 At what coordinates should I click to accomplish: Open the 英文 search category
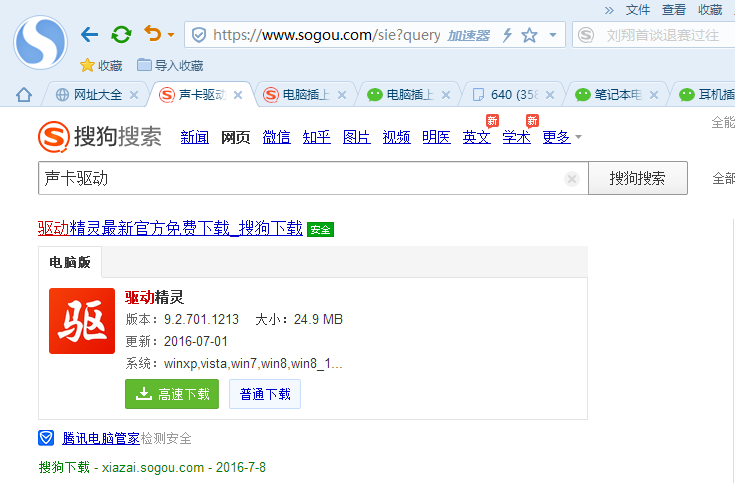click(476, 137)
